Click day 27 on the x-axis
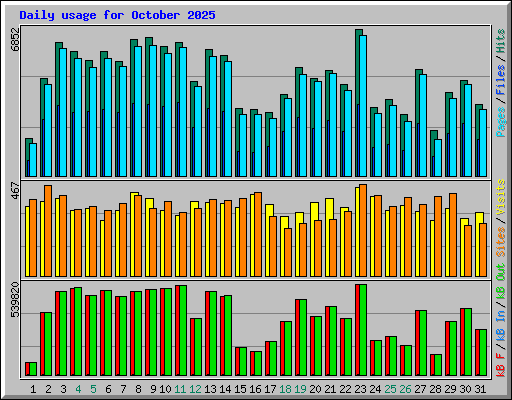The width and height of the screenshot is (512, 400). point(420,389)
